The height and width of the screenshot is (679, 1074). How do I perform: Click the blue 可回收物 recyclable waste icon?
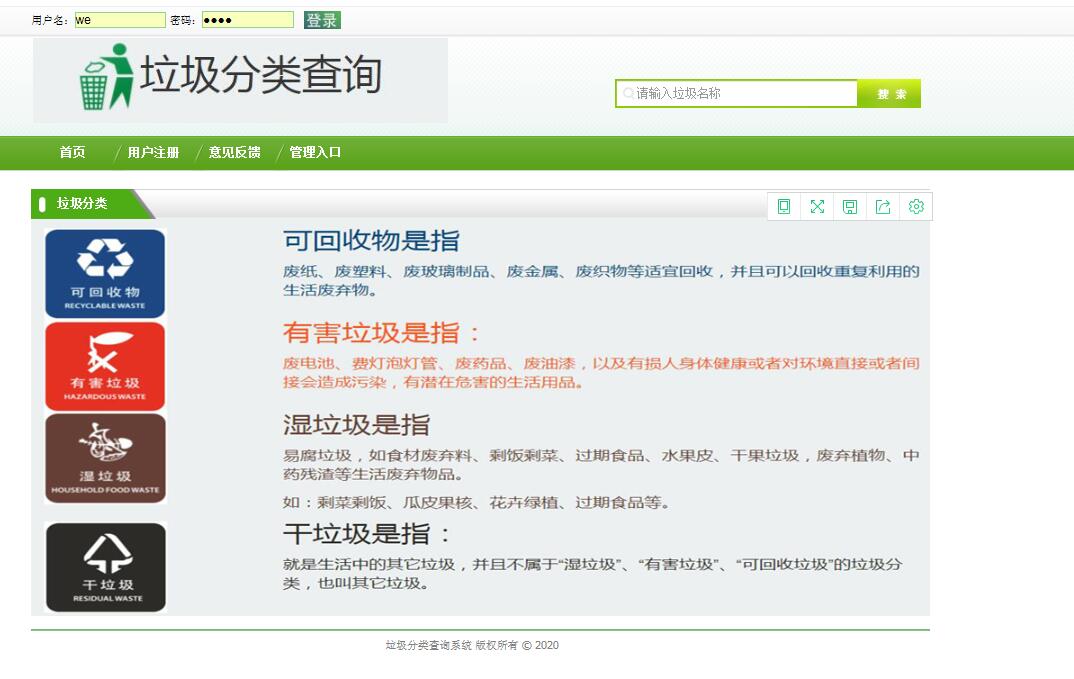point(105,273)
